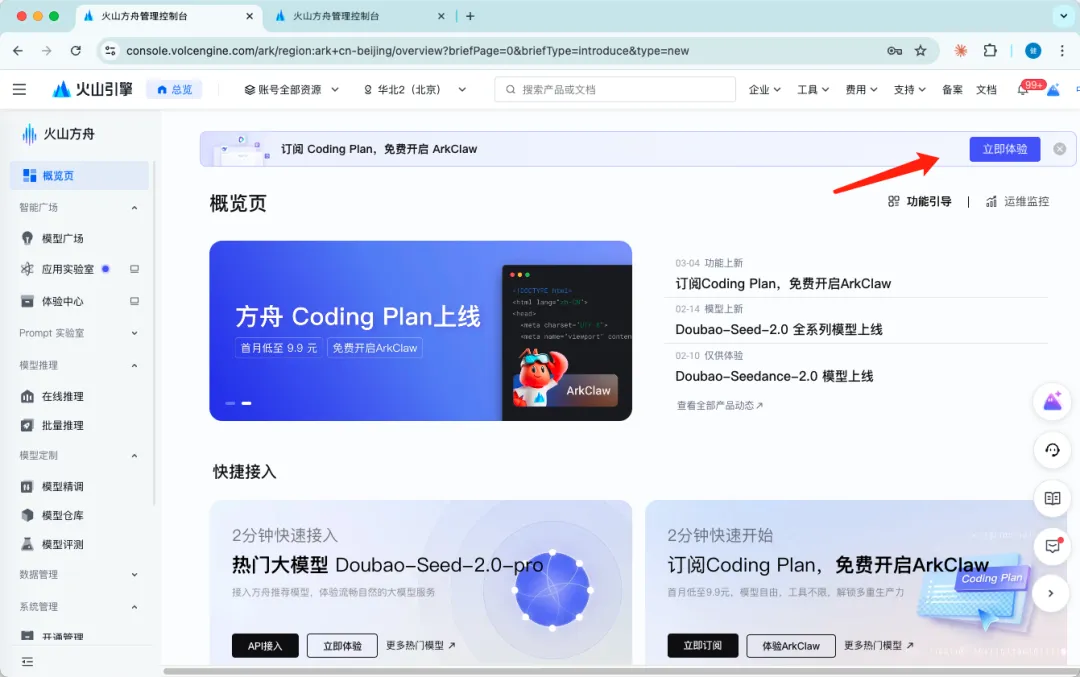Open a new browser tab
This screenshot has height=677, width=1080.
(470, 16)
